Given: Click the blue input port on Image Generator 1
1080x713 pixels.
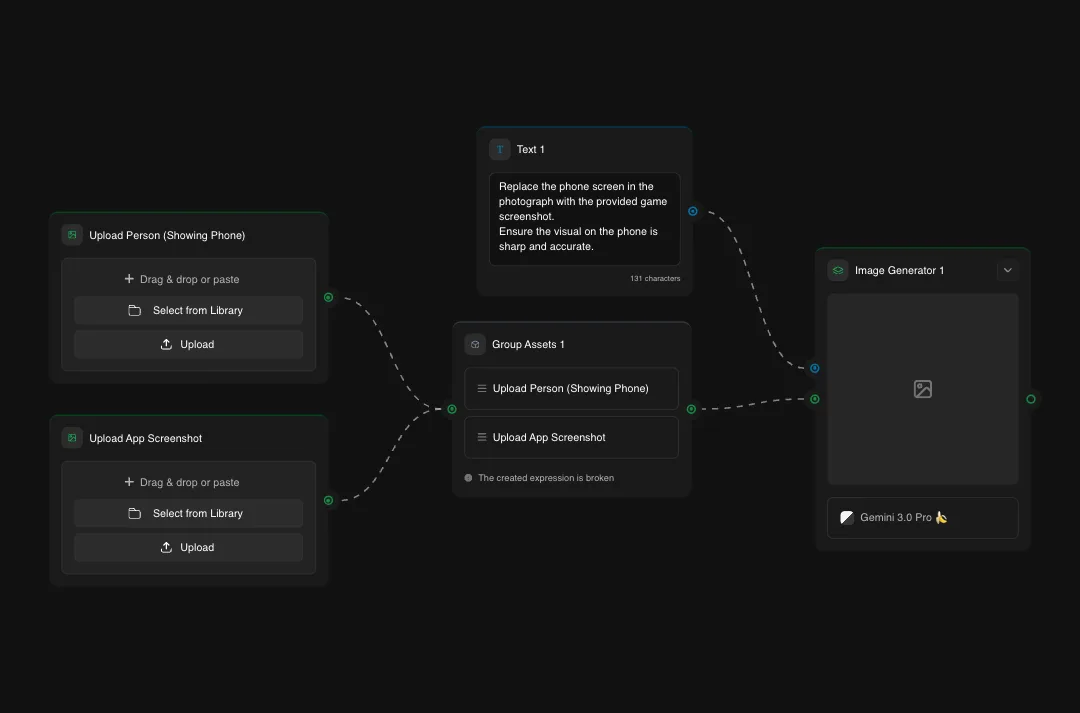Looking at the screenshot, I should [814, 368].
